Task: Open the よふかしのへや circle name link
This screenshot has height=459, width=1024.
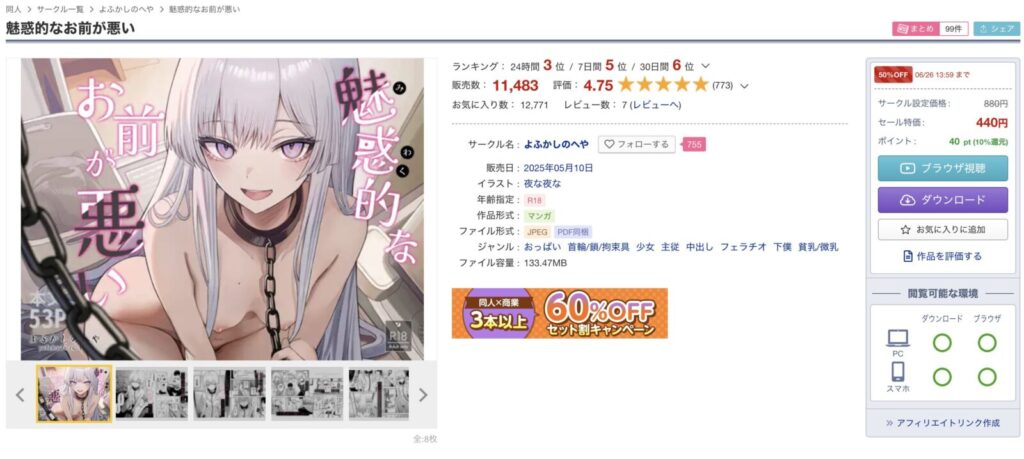Action: click(556, 144)
